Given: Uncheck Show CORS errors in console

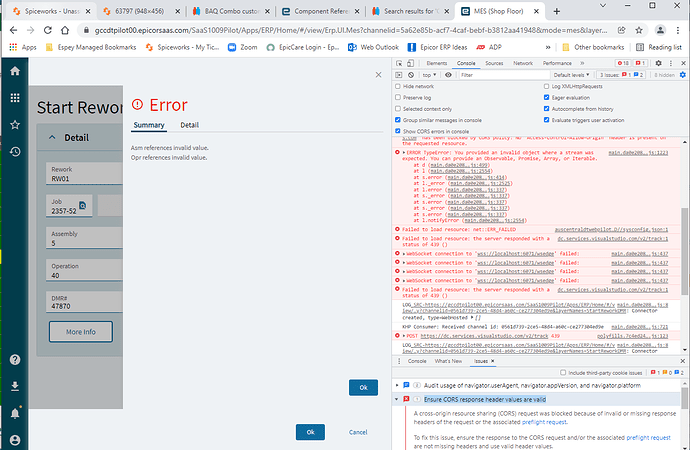Looking at the screenshot, I should point(398,131).
